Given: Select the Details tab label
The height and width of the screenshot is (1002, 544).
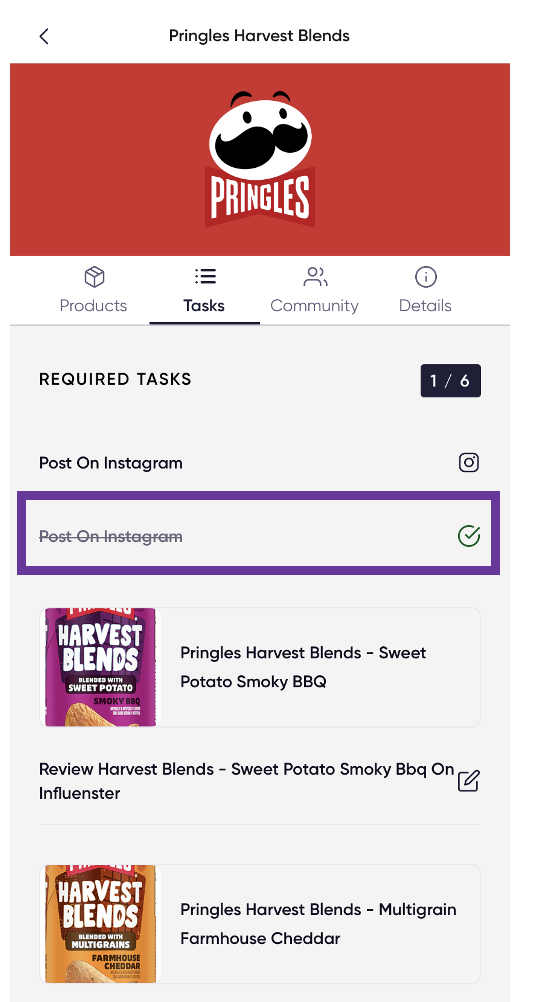Looking at the screenshot, I should [x=425, y=305].
